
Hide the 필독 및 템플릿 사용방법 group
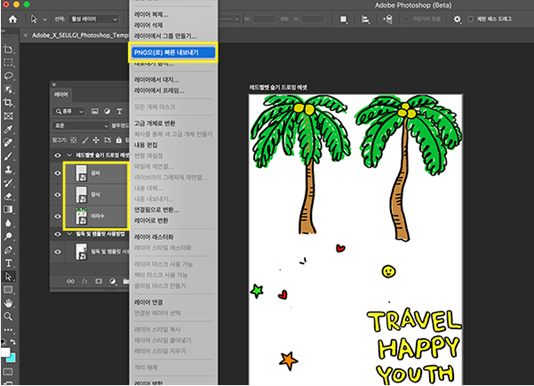(x=58, y=234)
